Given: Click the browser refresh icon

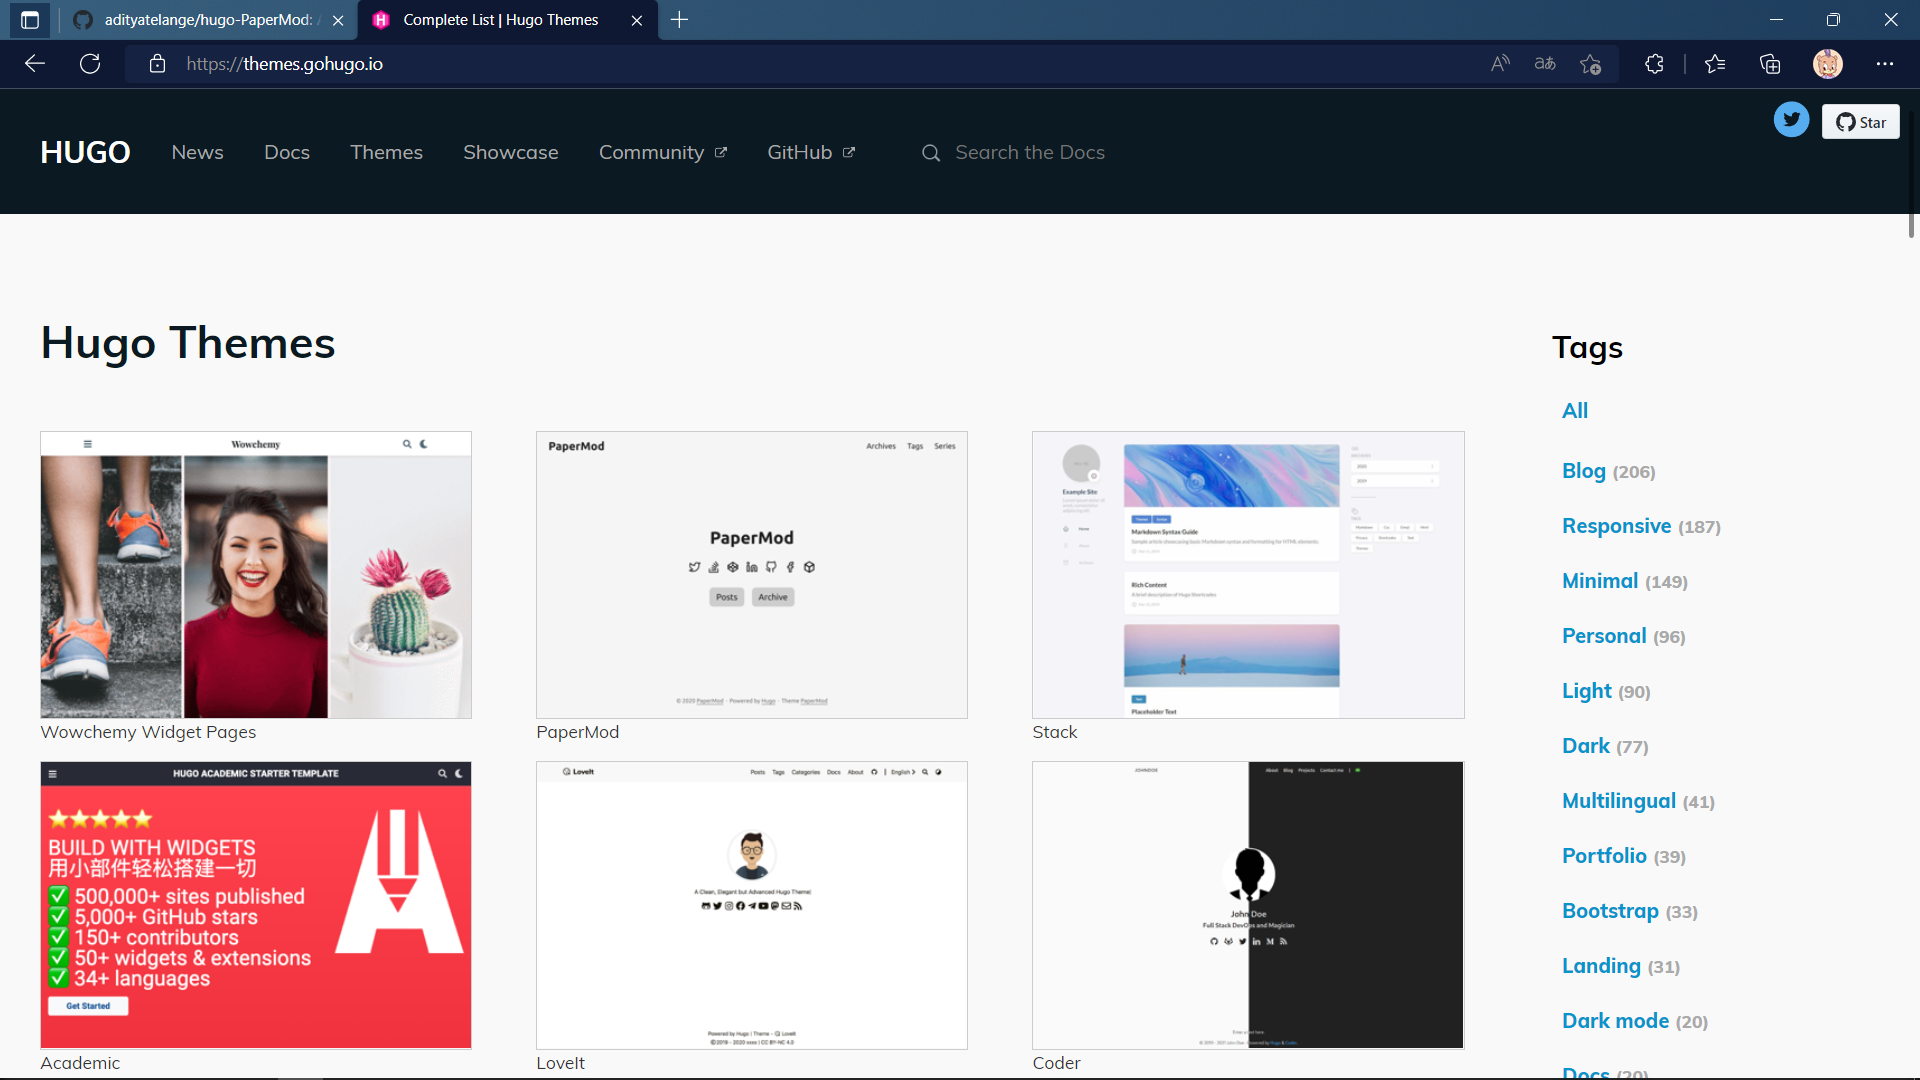Looking at the screenshot, I should coord(90,64).
